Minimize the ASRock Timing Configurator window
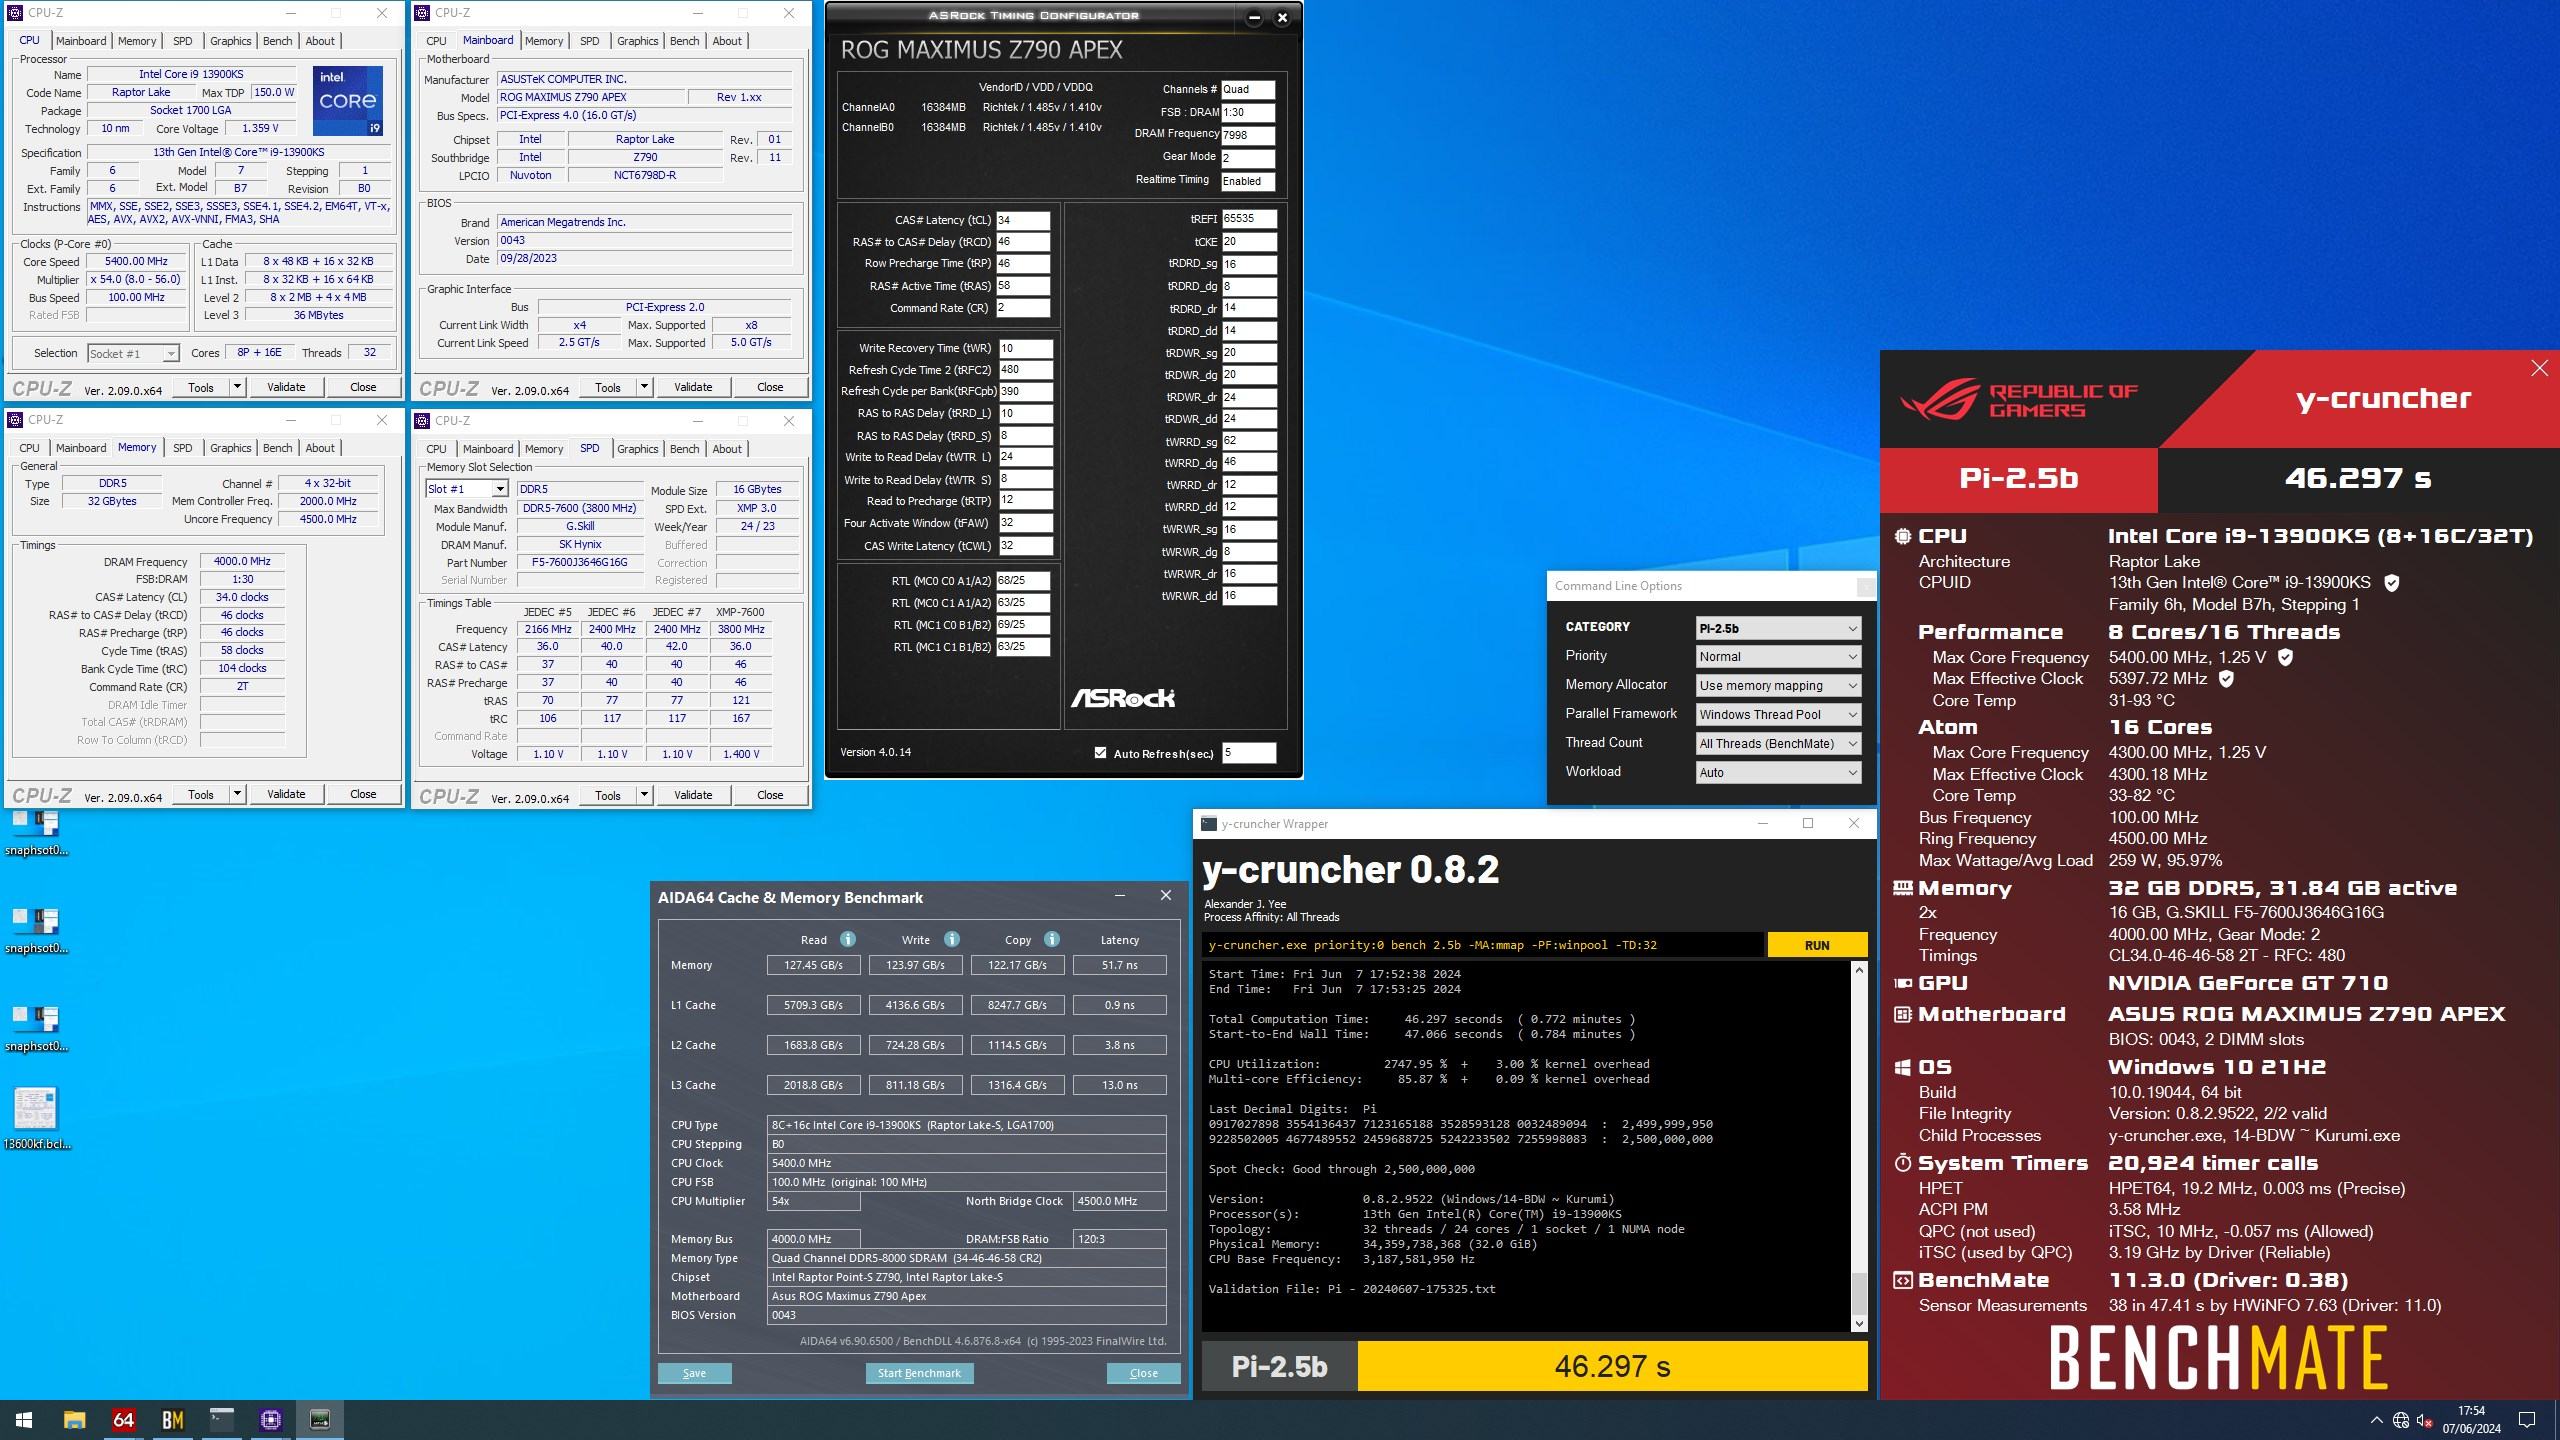This screenshot has width=2560, height=1440. pos(1255,17)
